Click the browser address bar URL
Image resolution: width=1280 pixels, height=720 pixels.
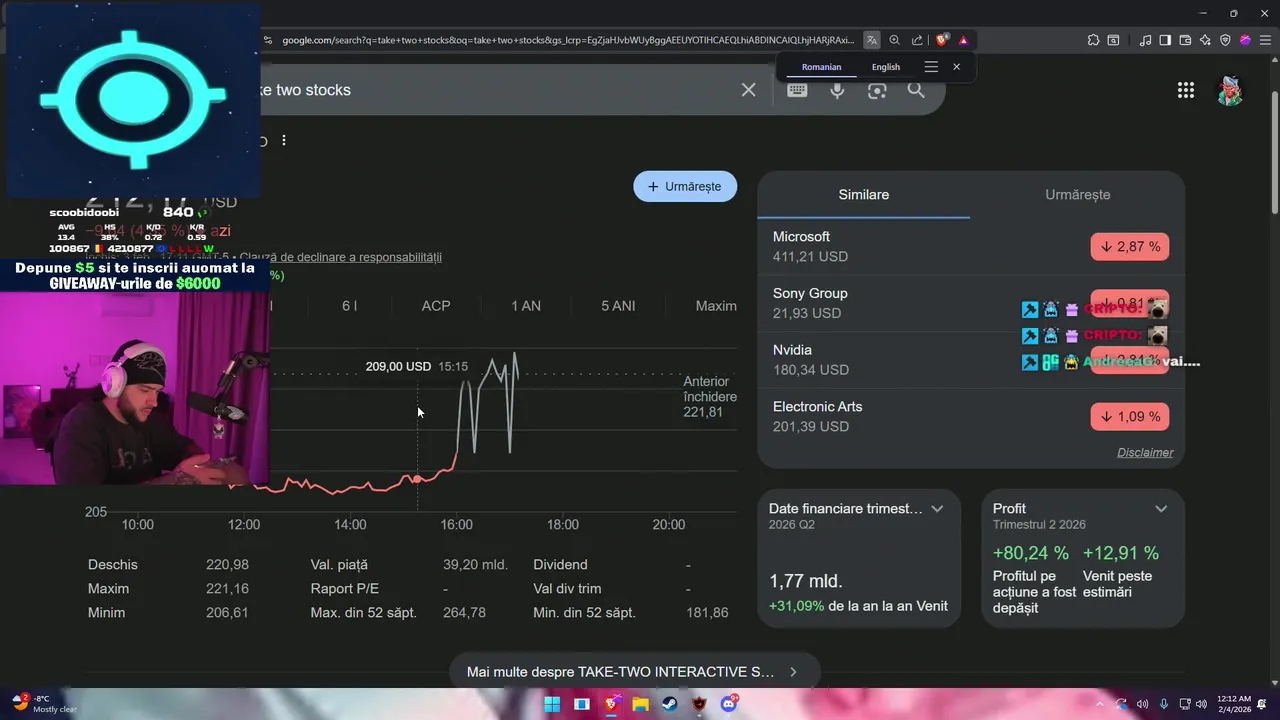click(x=568, y=40)
